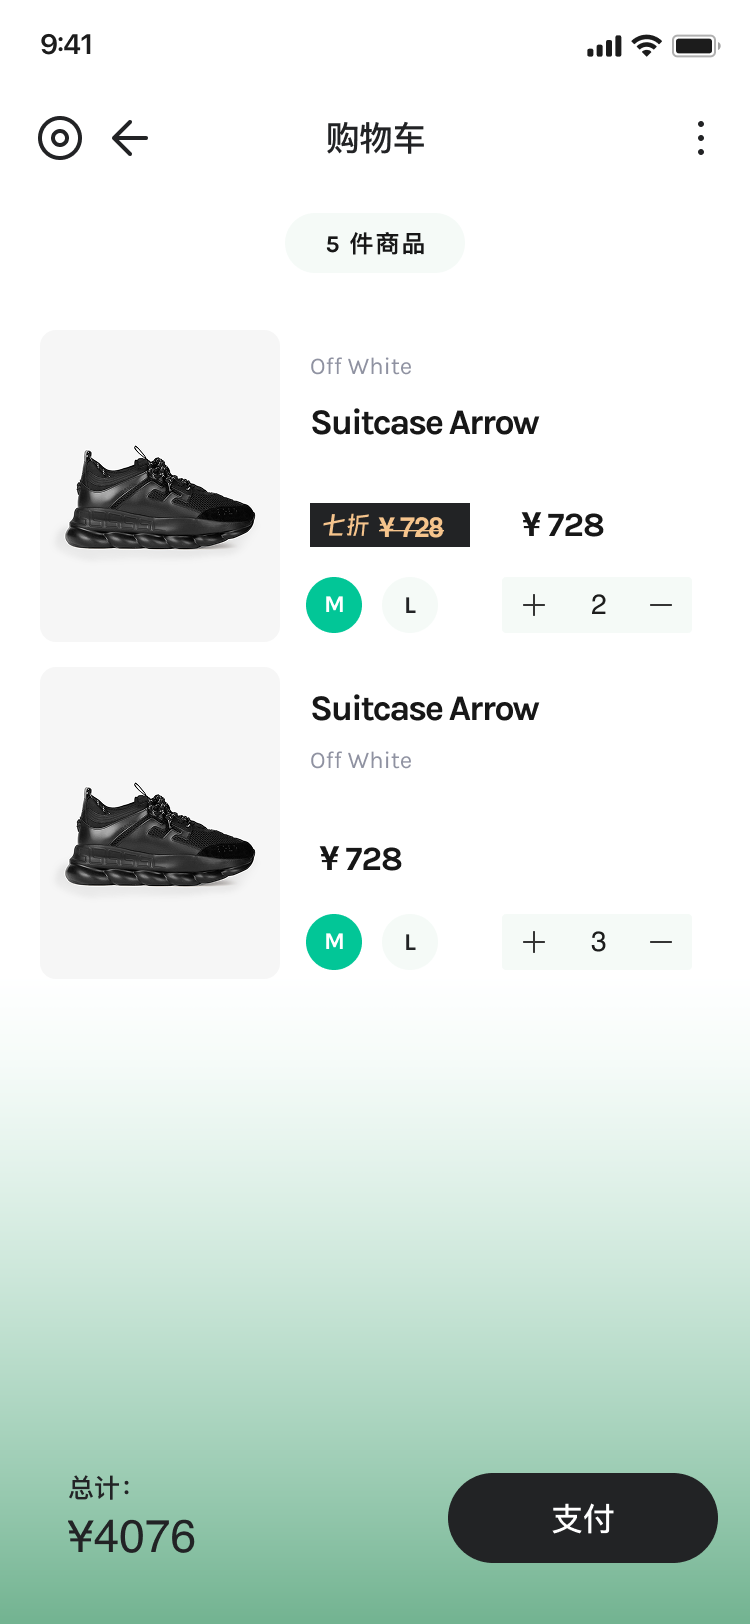Open first sneaker product thumbnail
Screen dimensions: 750x1624
coord(160,485)
